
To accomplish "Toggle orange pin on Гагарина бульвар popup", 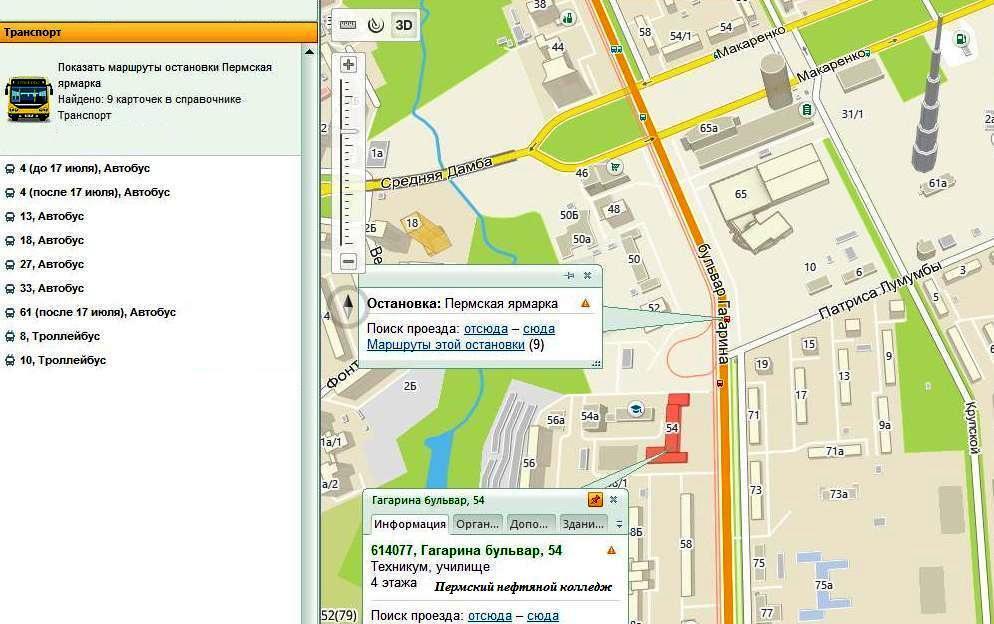I will [595, 500].
